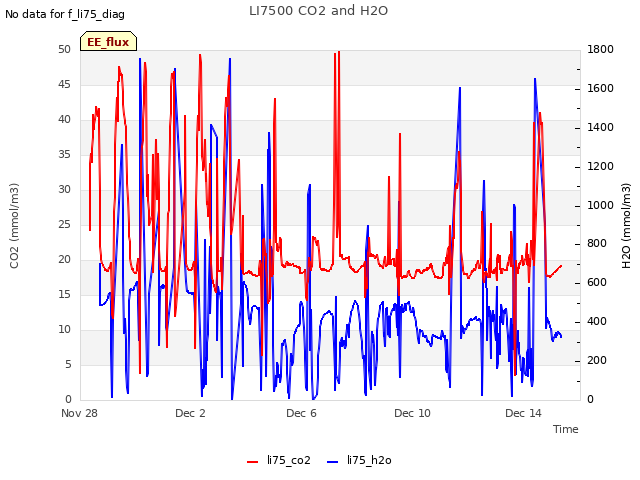Click the 400 value on H2O axis

[x=597, y=322]
